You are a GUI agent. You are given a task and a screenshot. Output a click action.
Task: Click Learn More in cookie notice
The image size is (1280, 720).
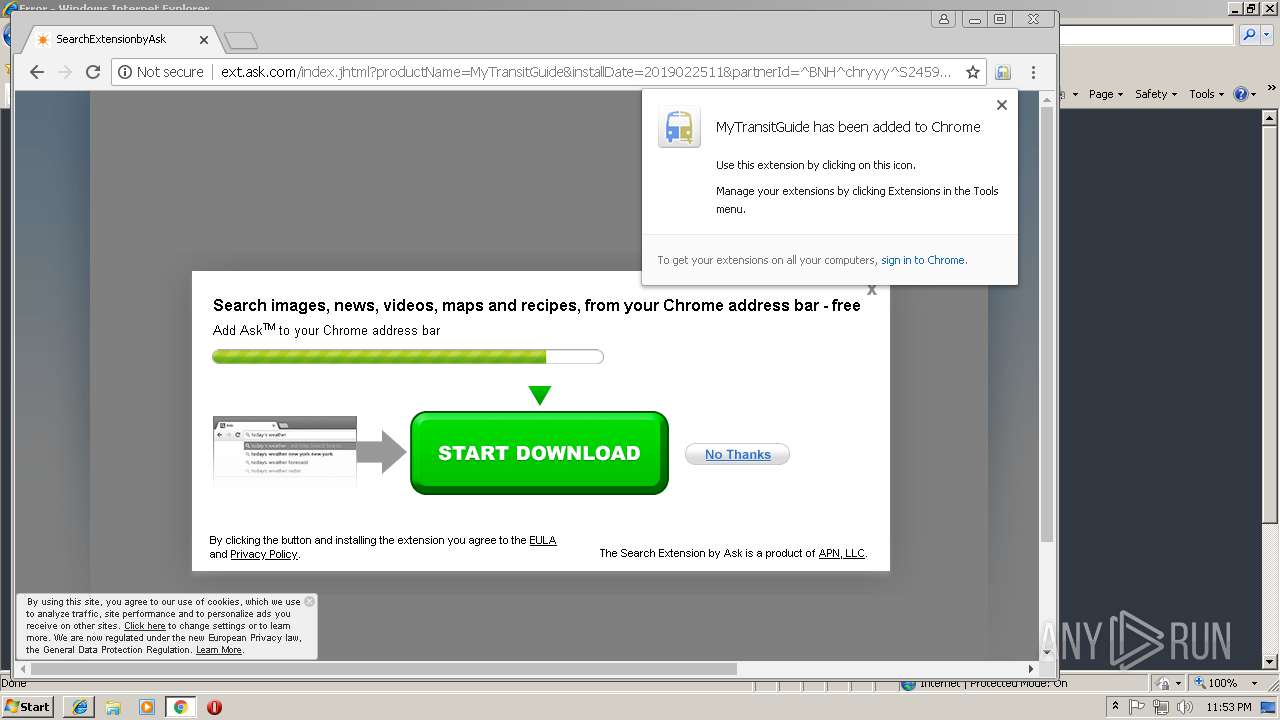[x=218, y=650]
